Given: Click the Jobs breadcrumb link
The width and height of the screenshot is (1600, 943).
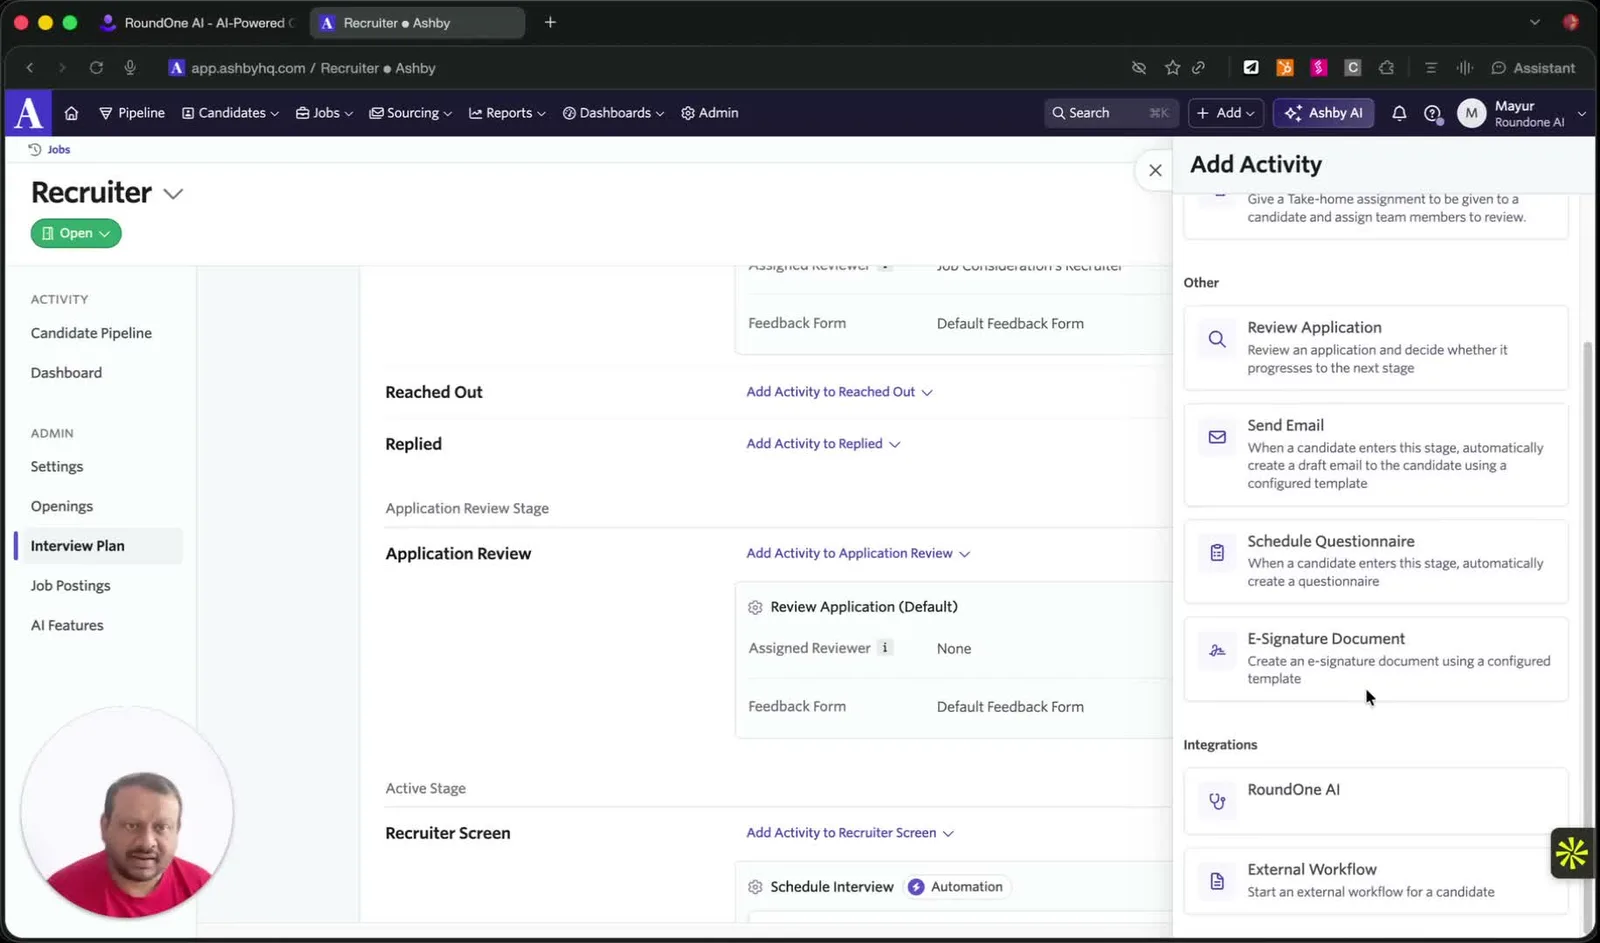Looking at the screenshot, I should 59,150.
